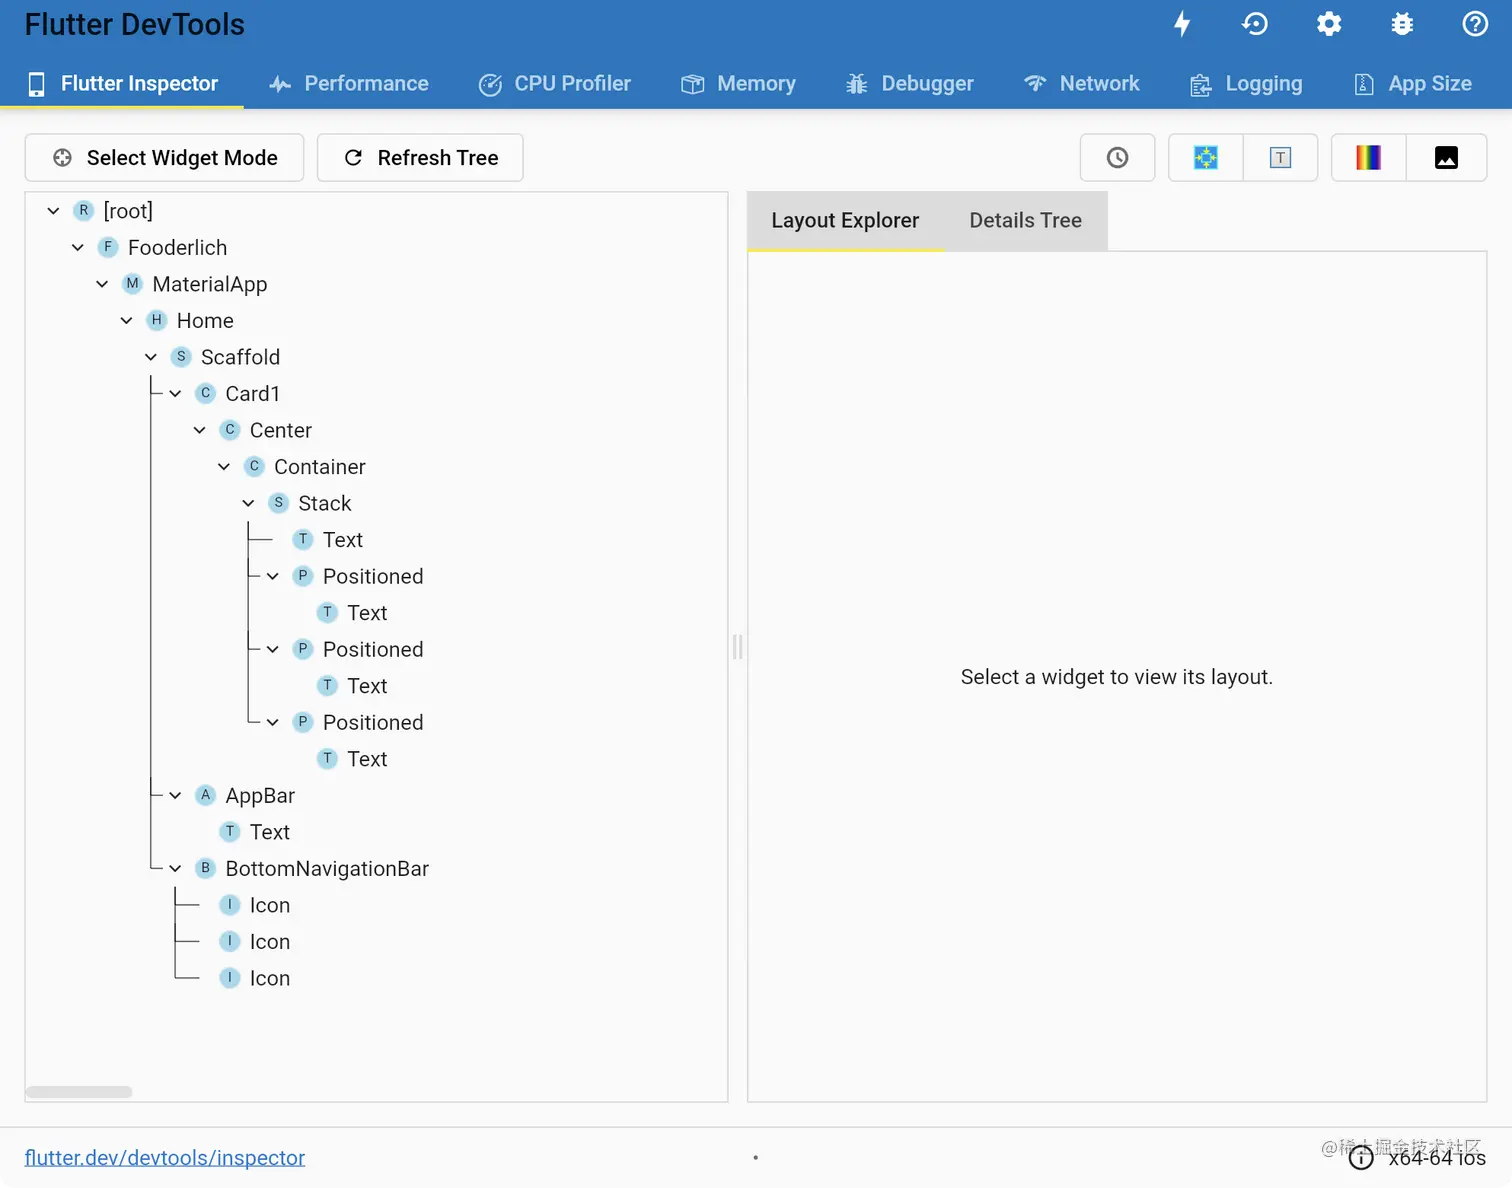Open the flutter.dev/devtools/inspector link

point(165,1158)
